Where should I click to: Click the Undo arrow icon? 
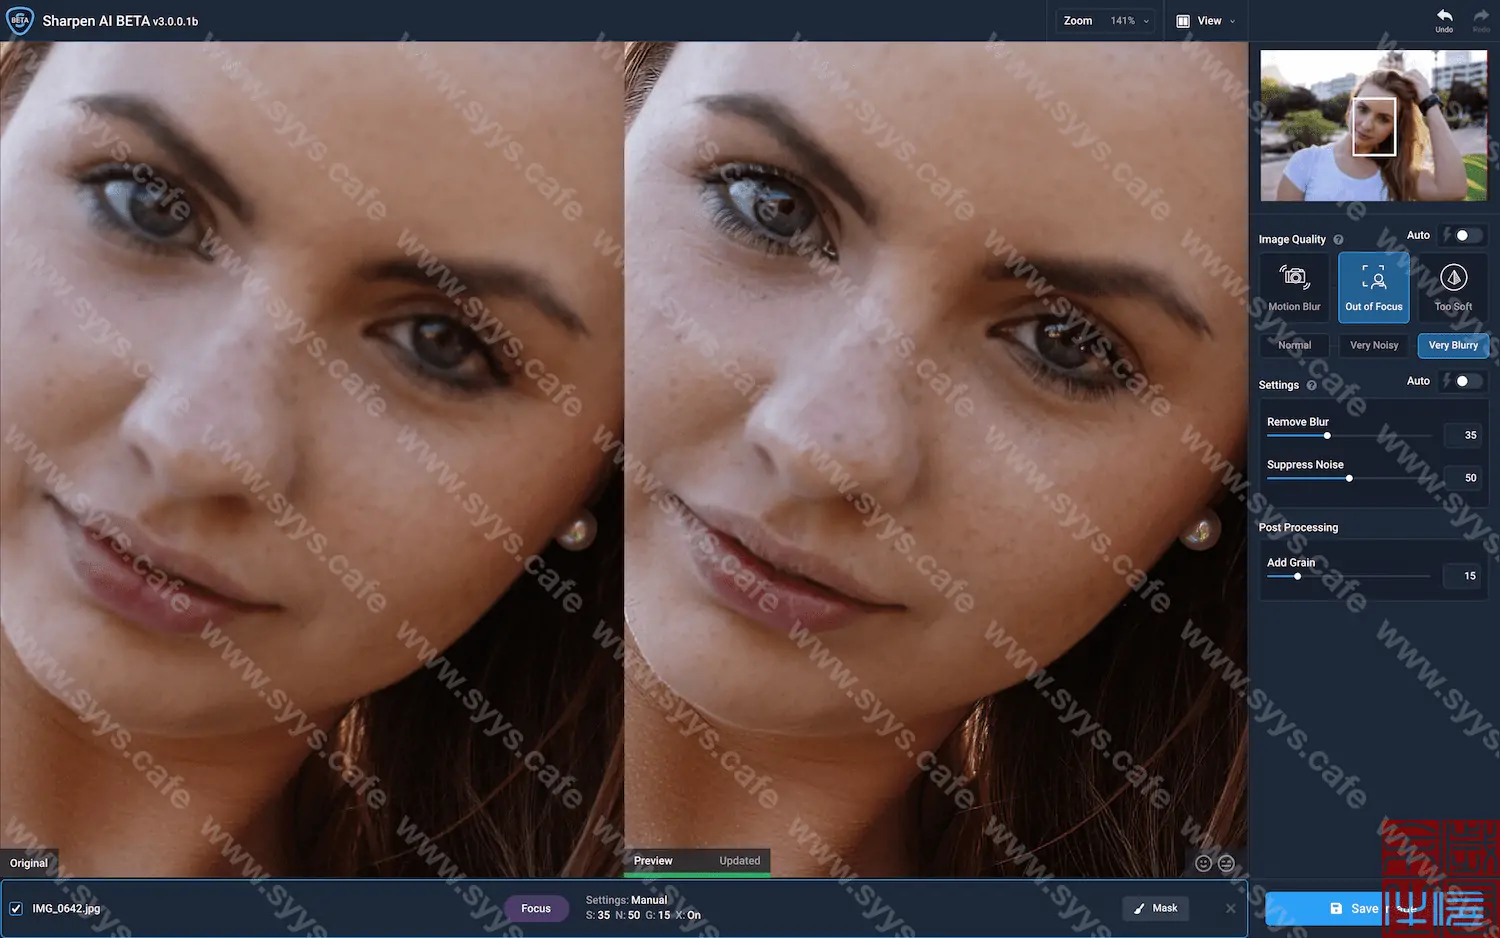[x=1444, y=17]
